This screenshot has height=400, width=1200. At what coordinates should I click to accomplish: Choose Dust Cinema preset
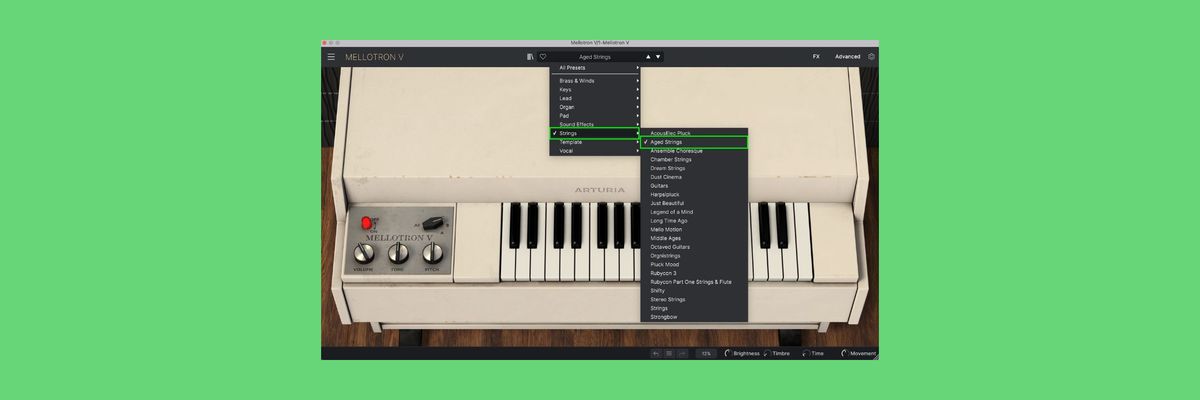[x=694, y=177]
